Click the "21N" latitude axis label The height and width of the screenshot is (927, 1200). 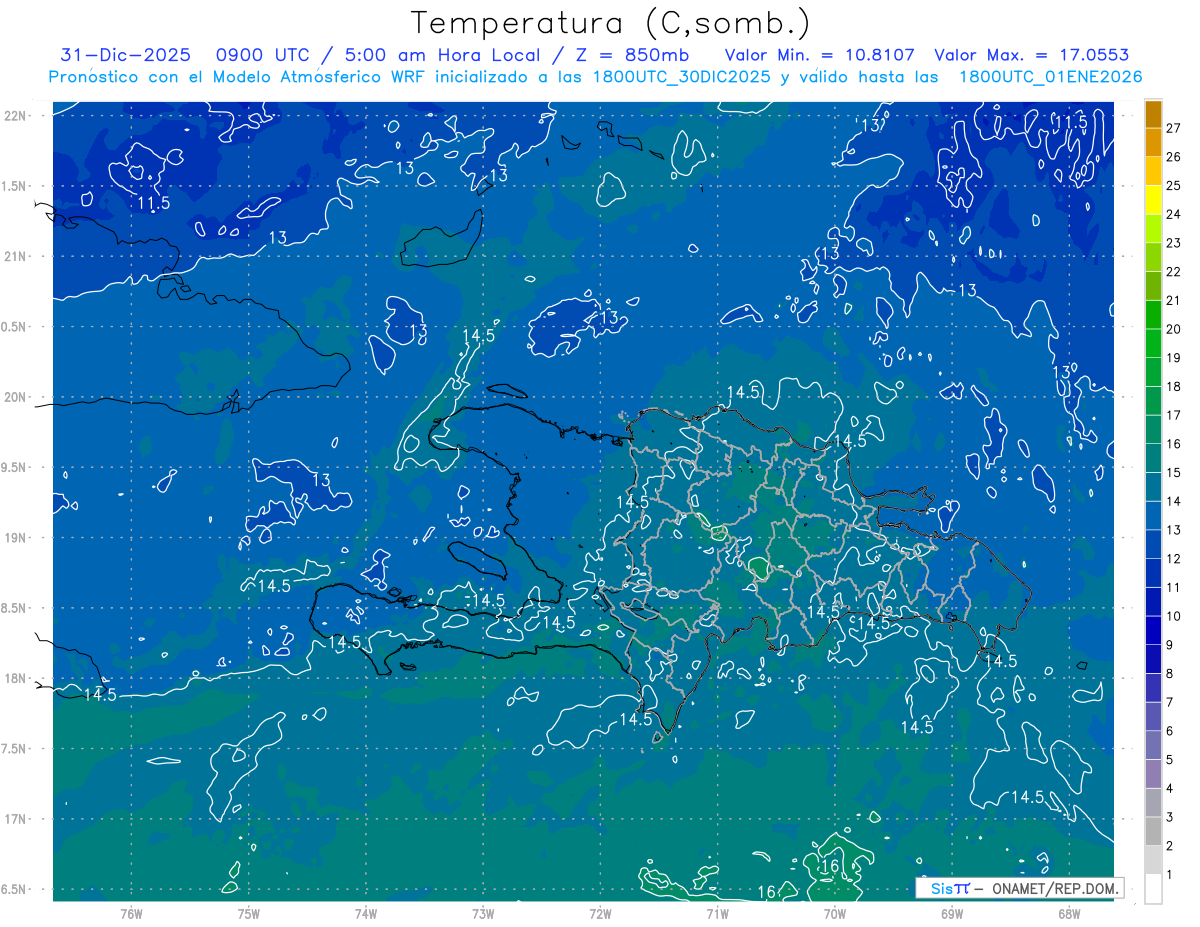[x=16, y=257]
